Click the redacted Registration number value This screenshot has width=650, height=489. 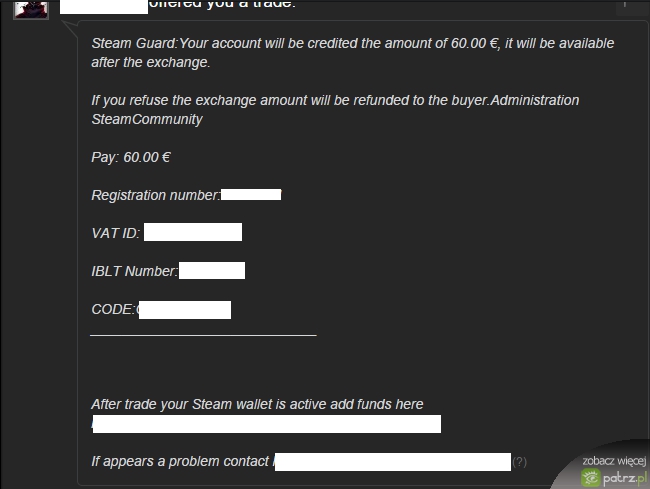(250, 194)
